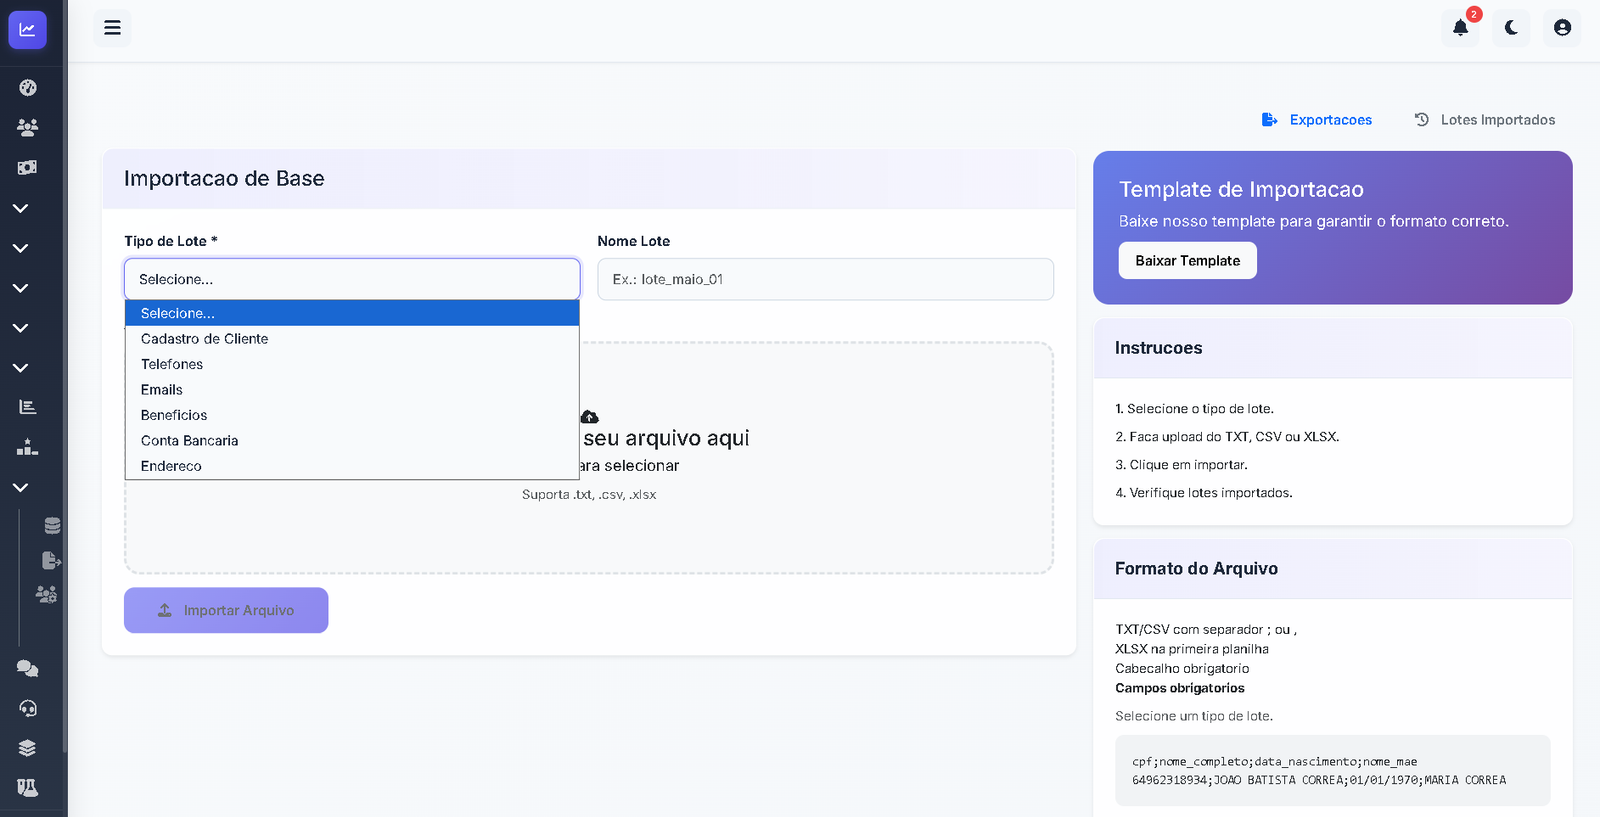Viewport: 1600px width, 817px height.
Task: Select 'Conta Bancaria' option in dropdown
Action: point(352,441)
